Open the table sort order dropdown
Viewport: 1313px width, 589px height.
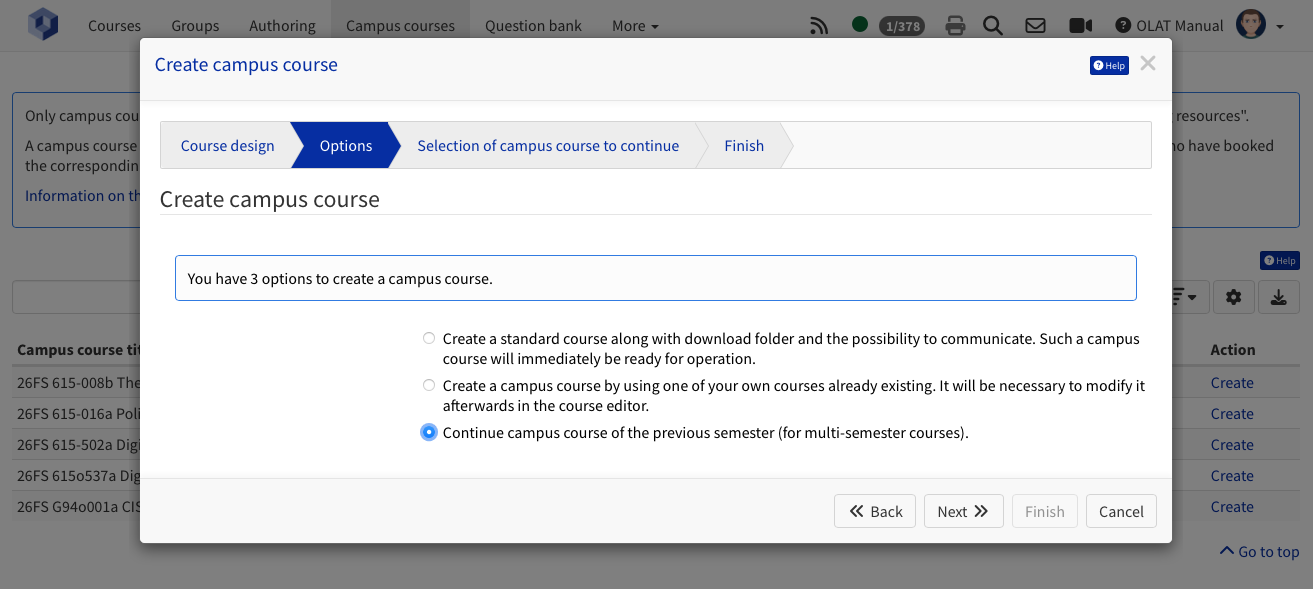coord(1186,297)
